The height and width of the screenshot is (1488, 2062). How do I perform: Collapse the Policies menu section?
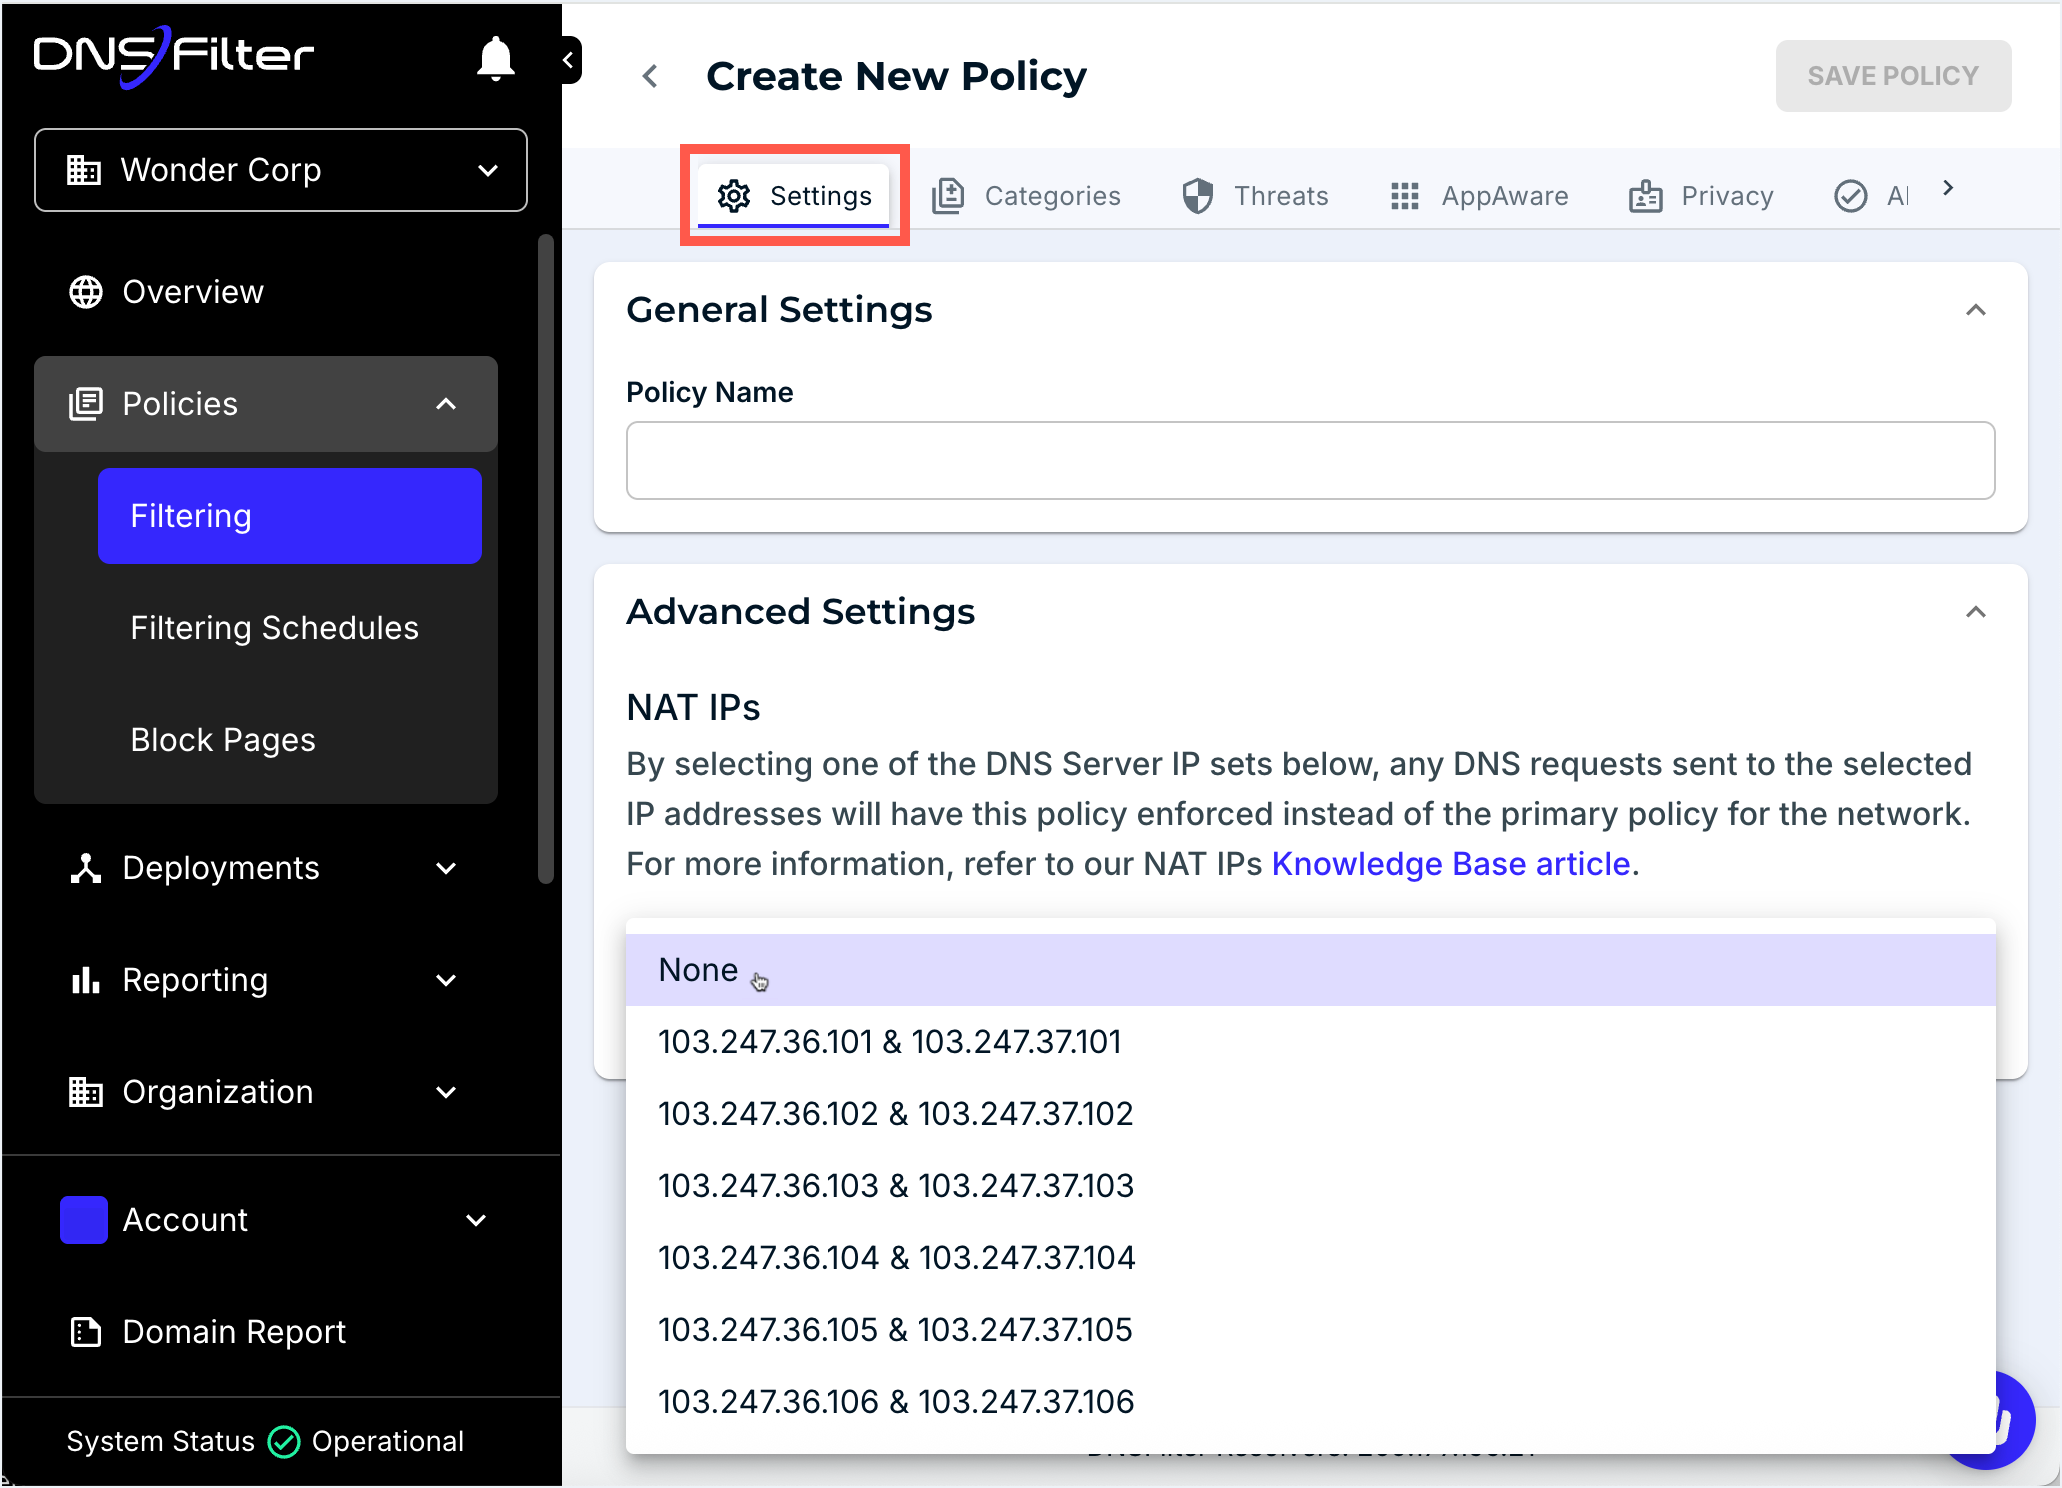[446, 404]
